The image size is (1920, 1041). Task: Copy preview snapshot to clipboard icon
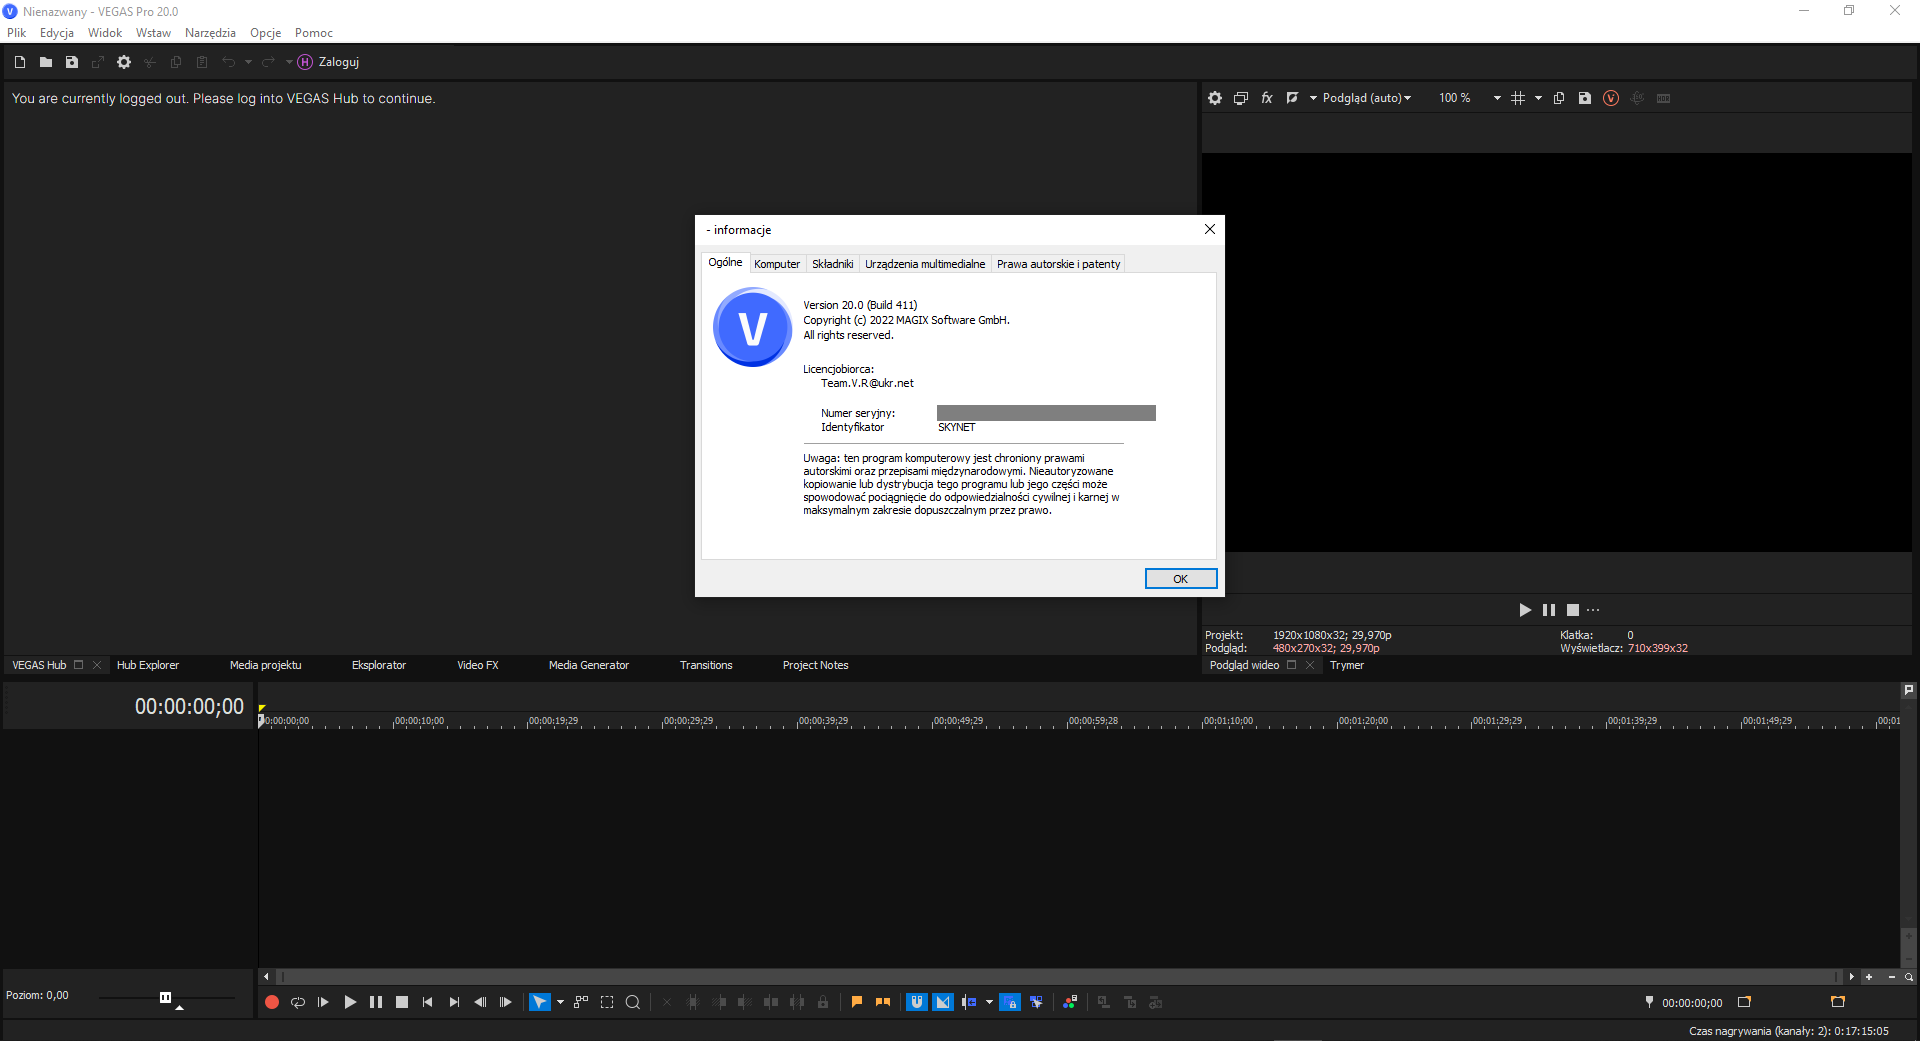tap(1559, 98)
